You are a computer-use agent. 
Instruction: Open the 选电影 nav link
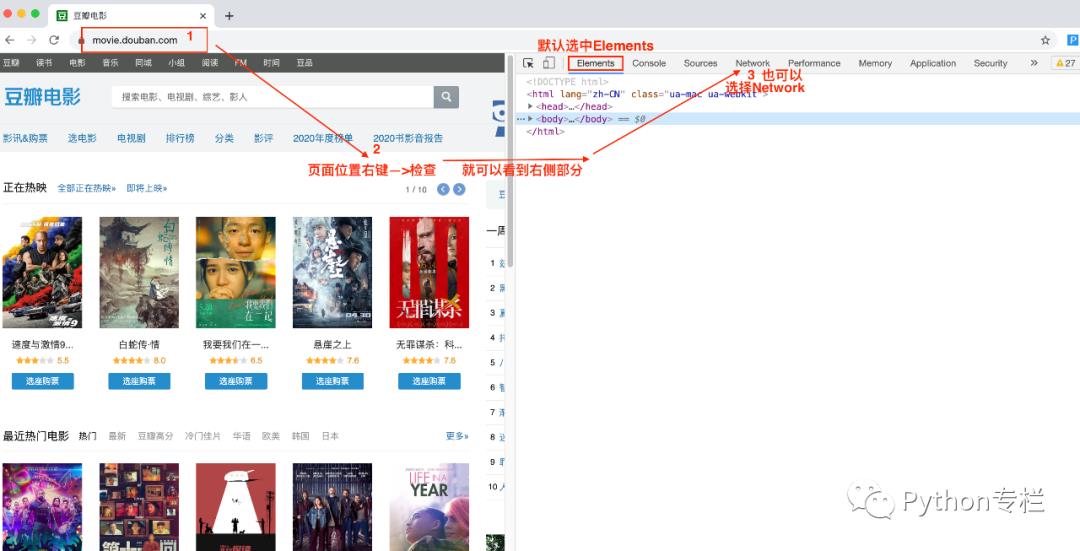(x=82, y=138)
